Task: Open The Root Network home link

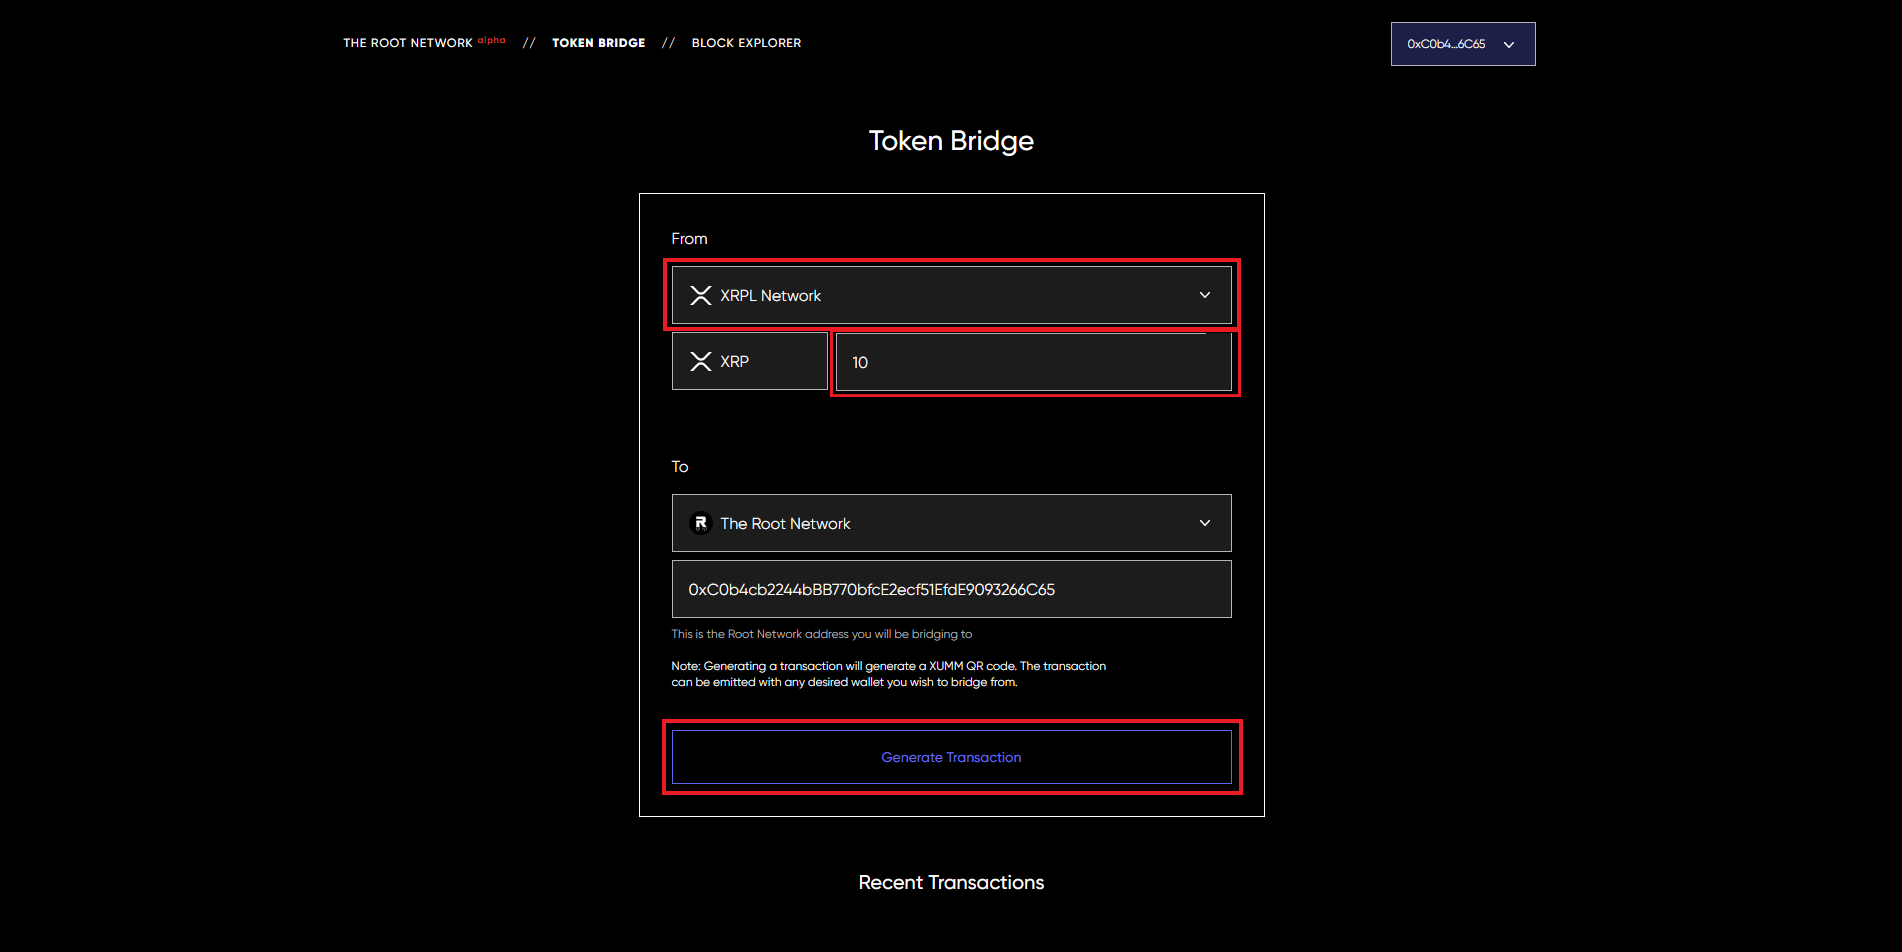Action: click(408, 43)
